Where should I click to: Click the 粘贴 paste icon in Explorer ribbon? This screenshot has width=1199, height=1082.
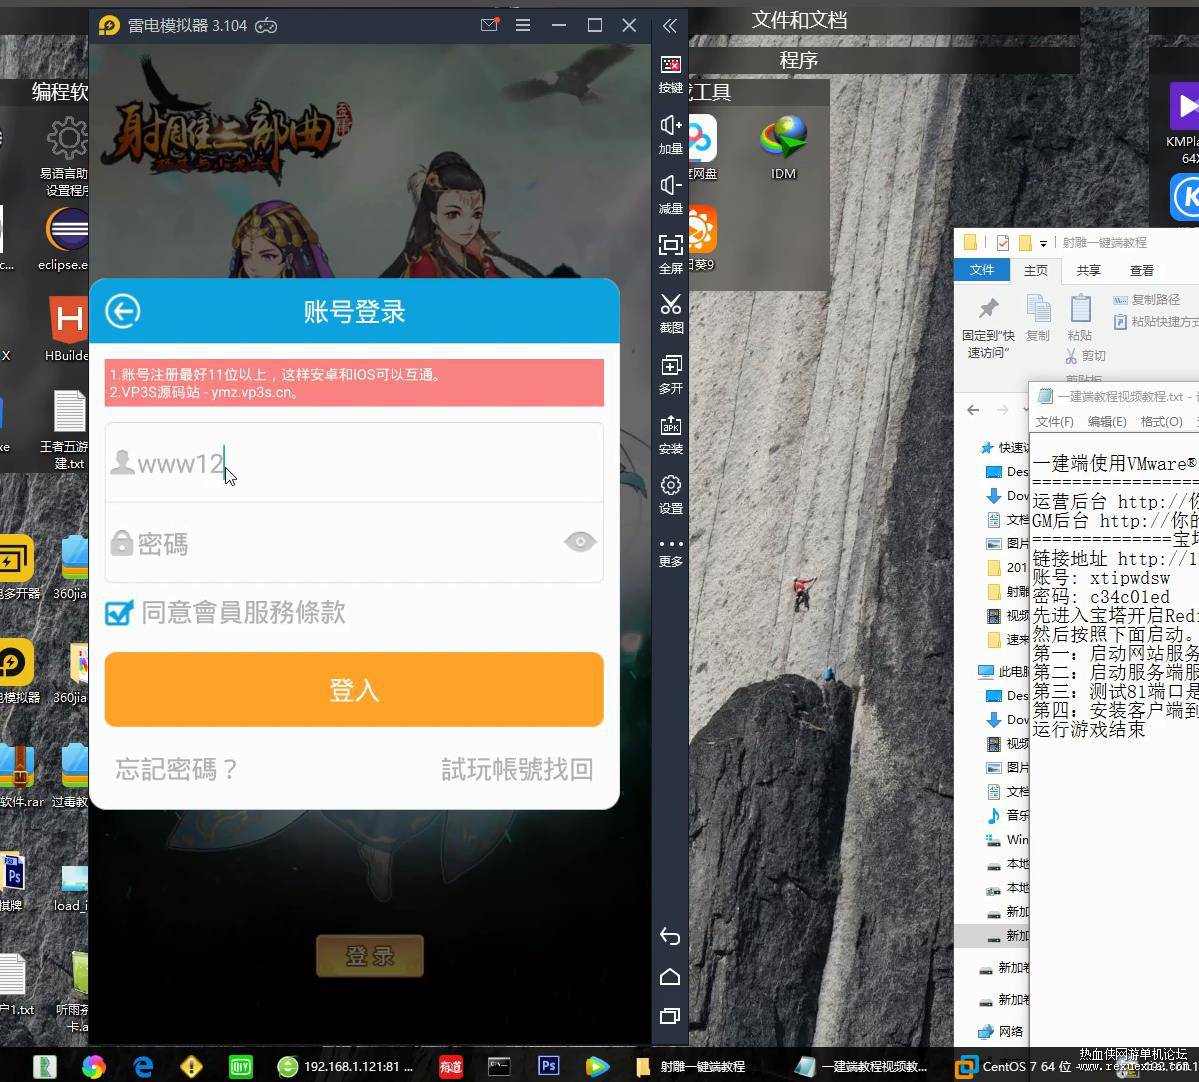pyautogui.click(x=1080, y=318)
